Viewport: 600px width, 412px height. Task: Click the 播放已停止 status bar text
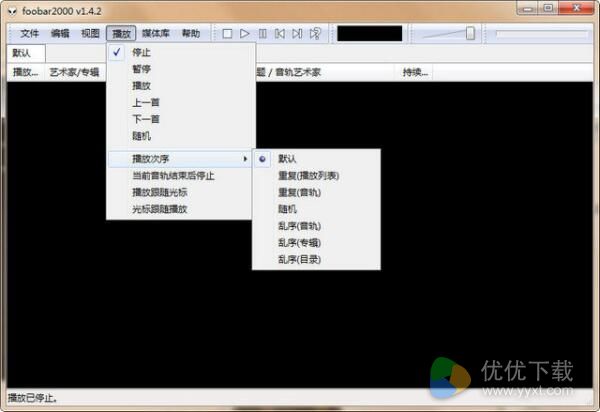33,398
